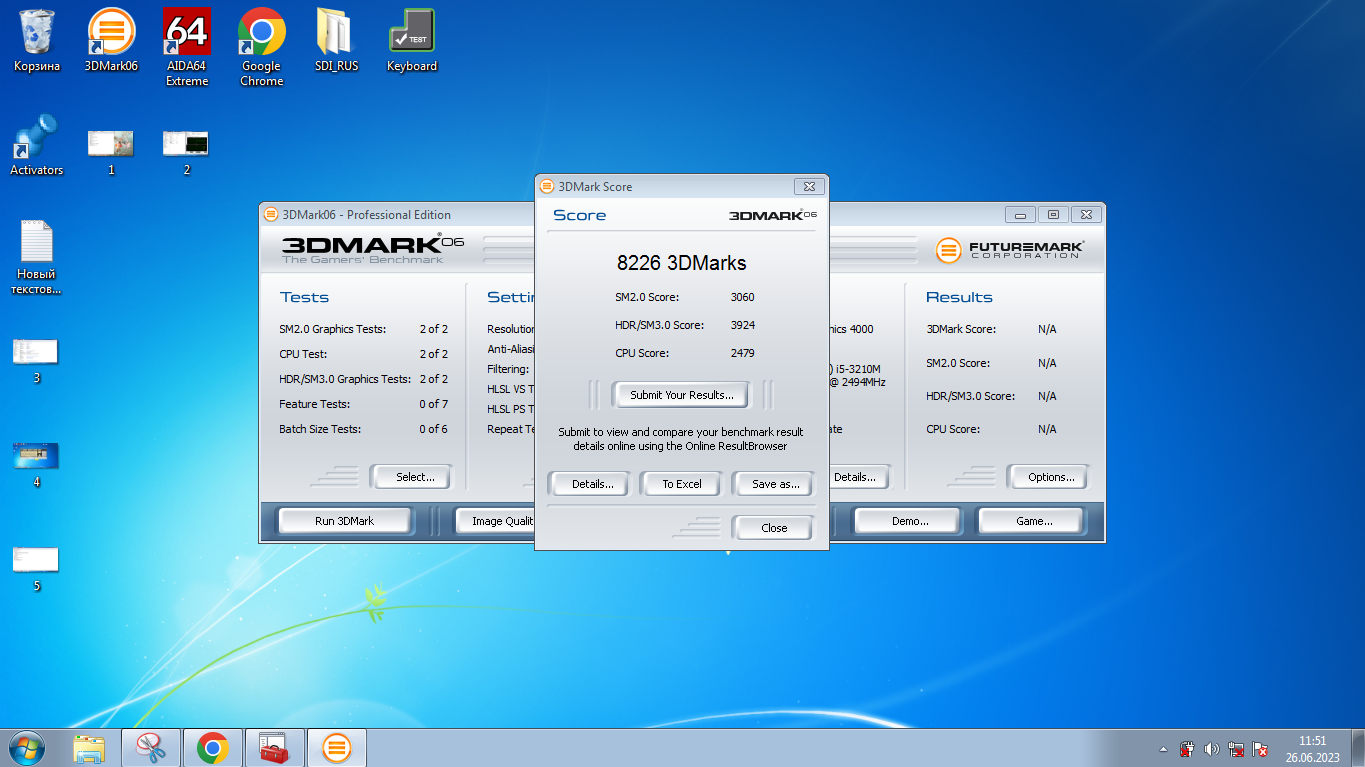
Task: Click the CPU Test label in Tests
Action: pyautogui.click(x=303, y=354)
